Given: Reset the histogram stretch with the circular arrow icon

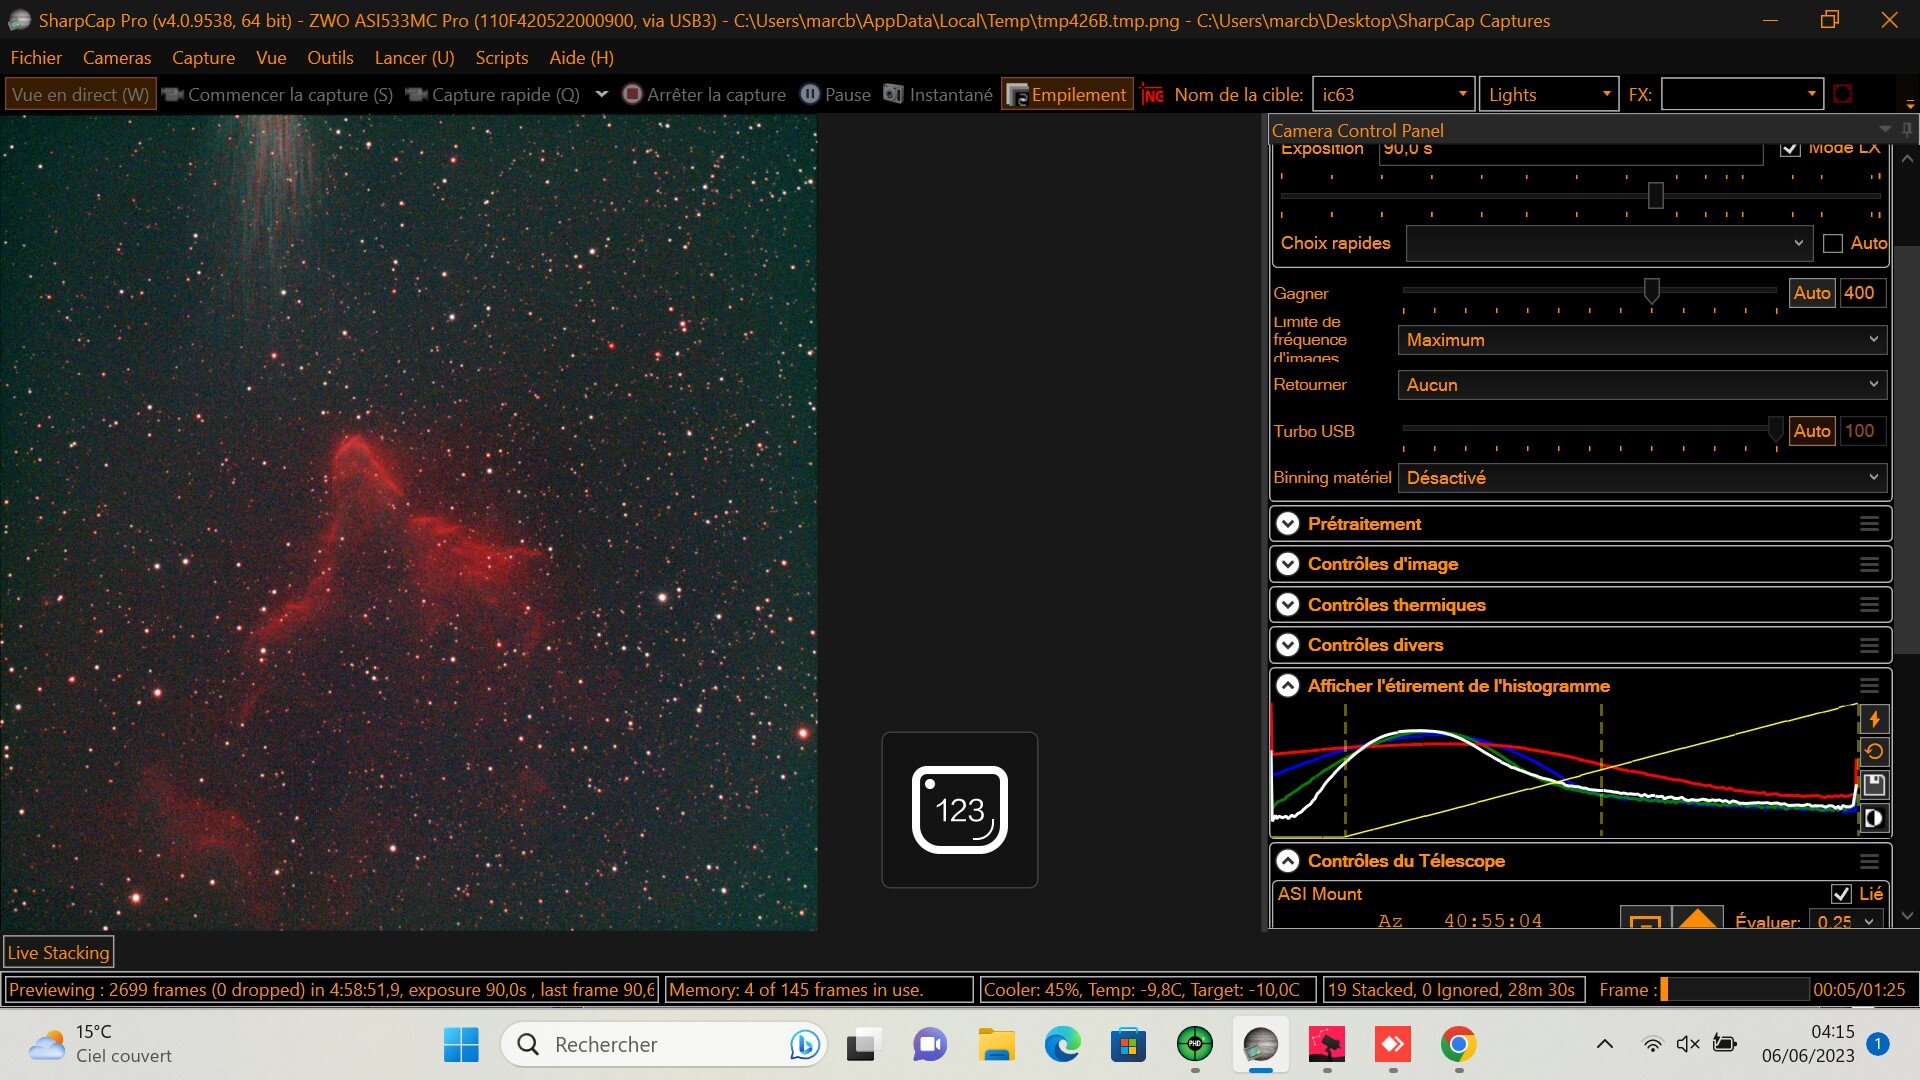Looking at the screenshot, I should tap(1874, 751).
